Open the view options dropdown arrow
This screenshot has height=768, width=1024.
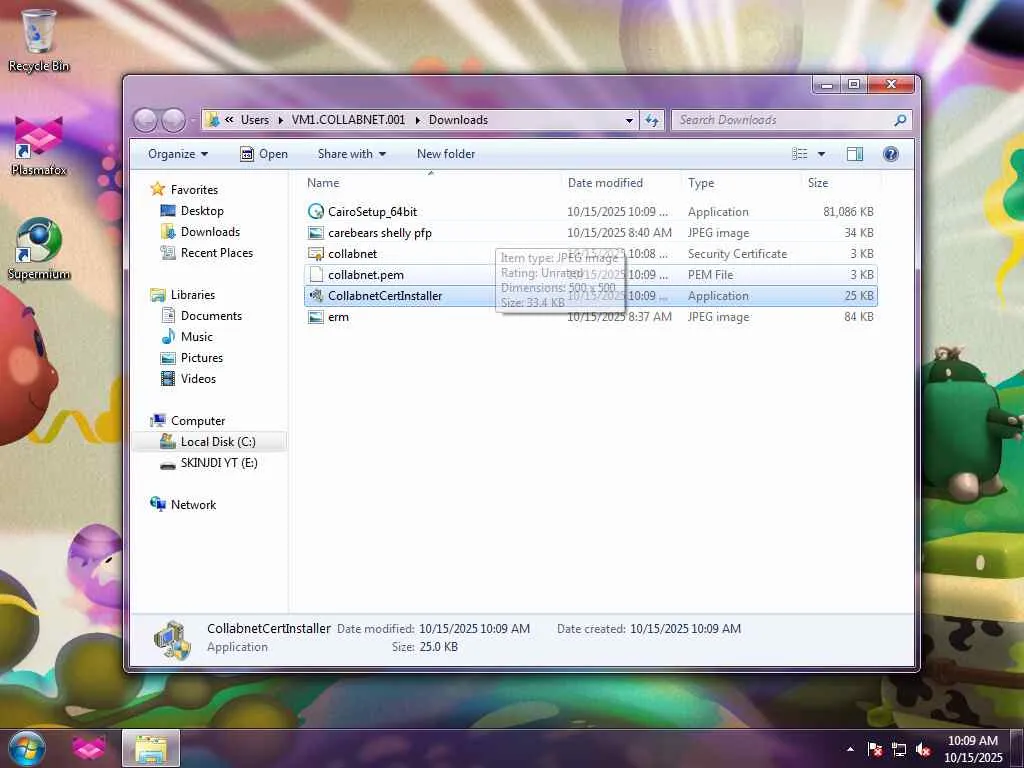click(x=822, y=154)
